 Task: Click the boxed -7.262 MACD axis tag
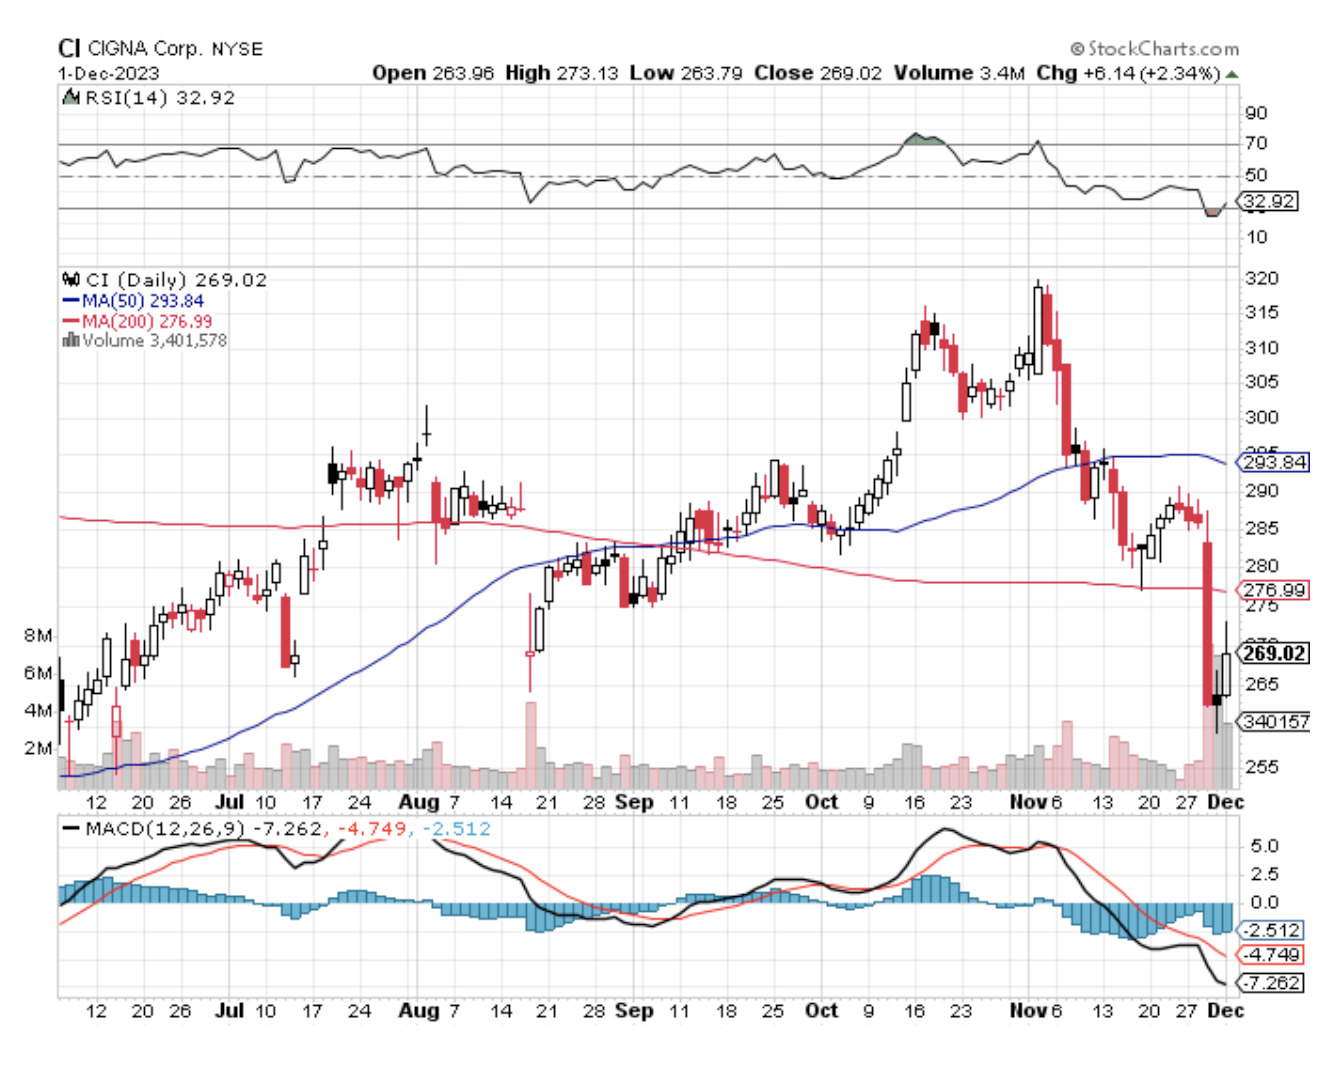(1273, 982)
